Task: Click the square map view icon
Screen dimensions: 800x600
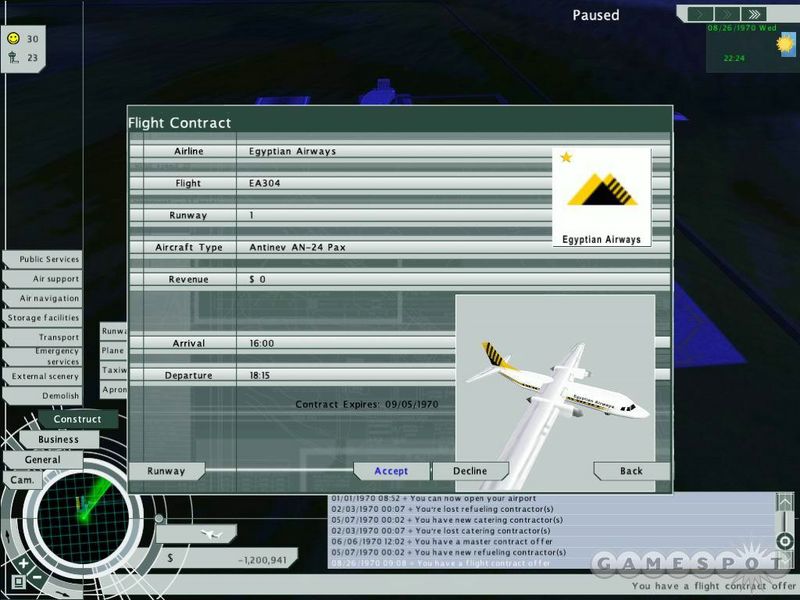Action: [x=18, y=582]
